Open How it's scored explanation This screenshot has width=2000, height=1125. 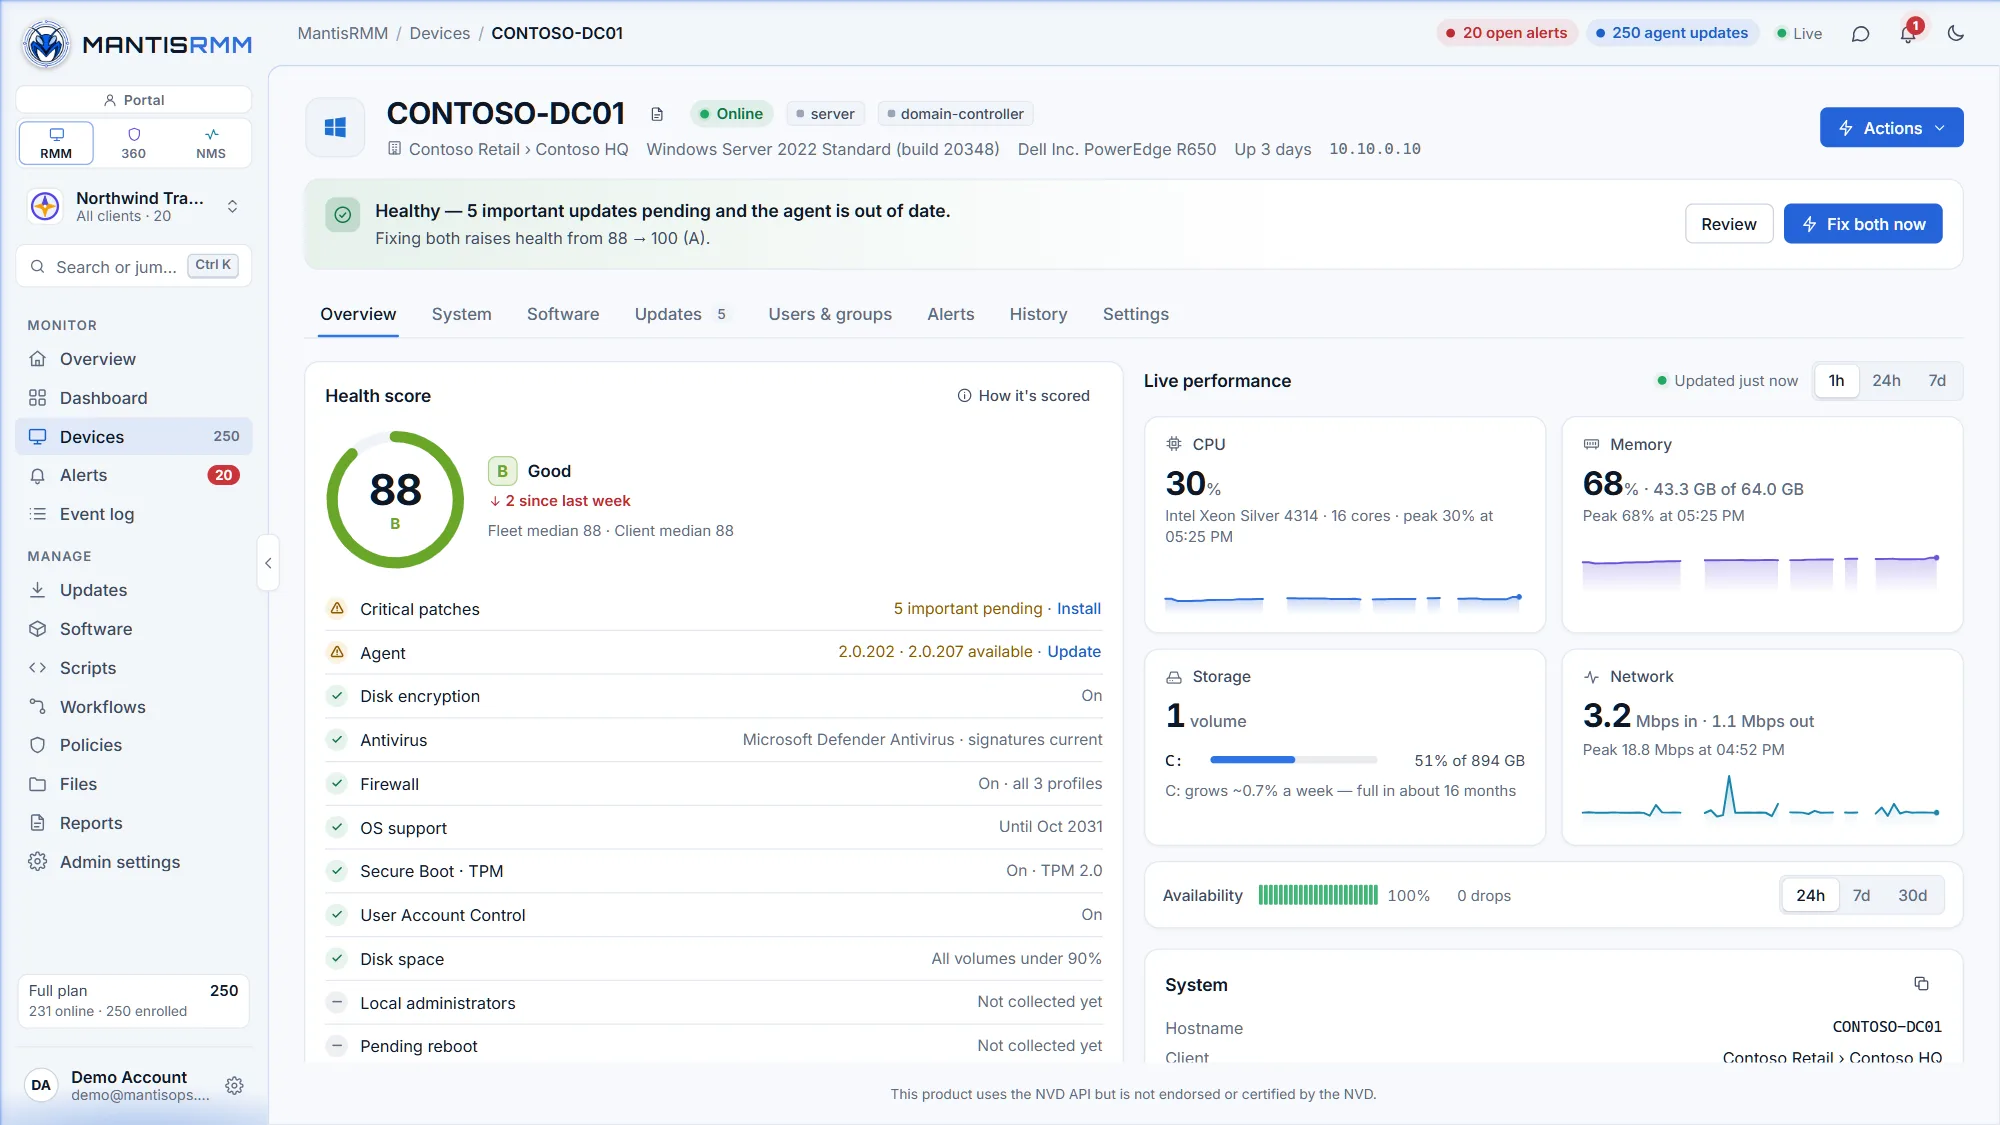pyautogui.click(x=1024, y=396)
